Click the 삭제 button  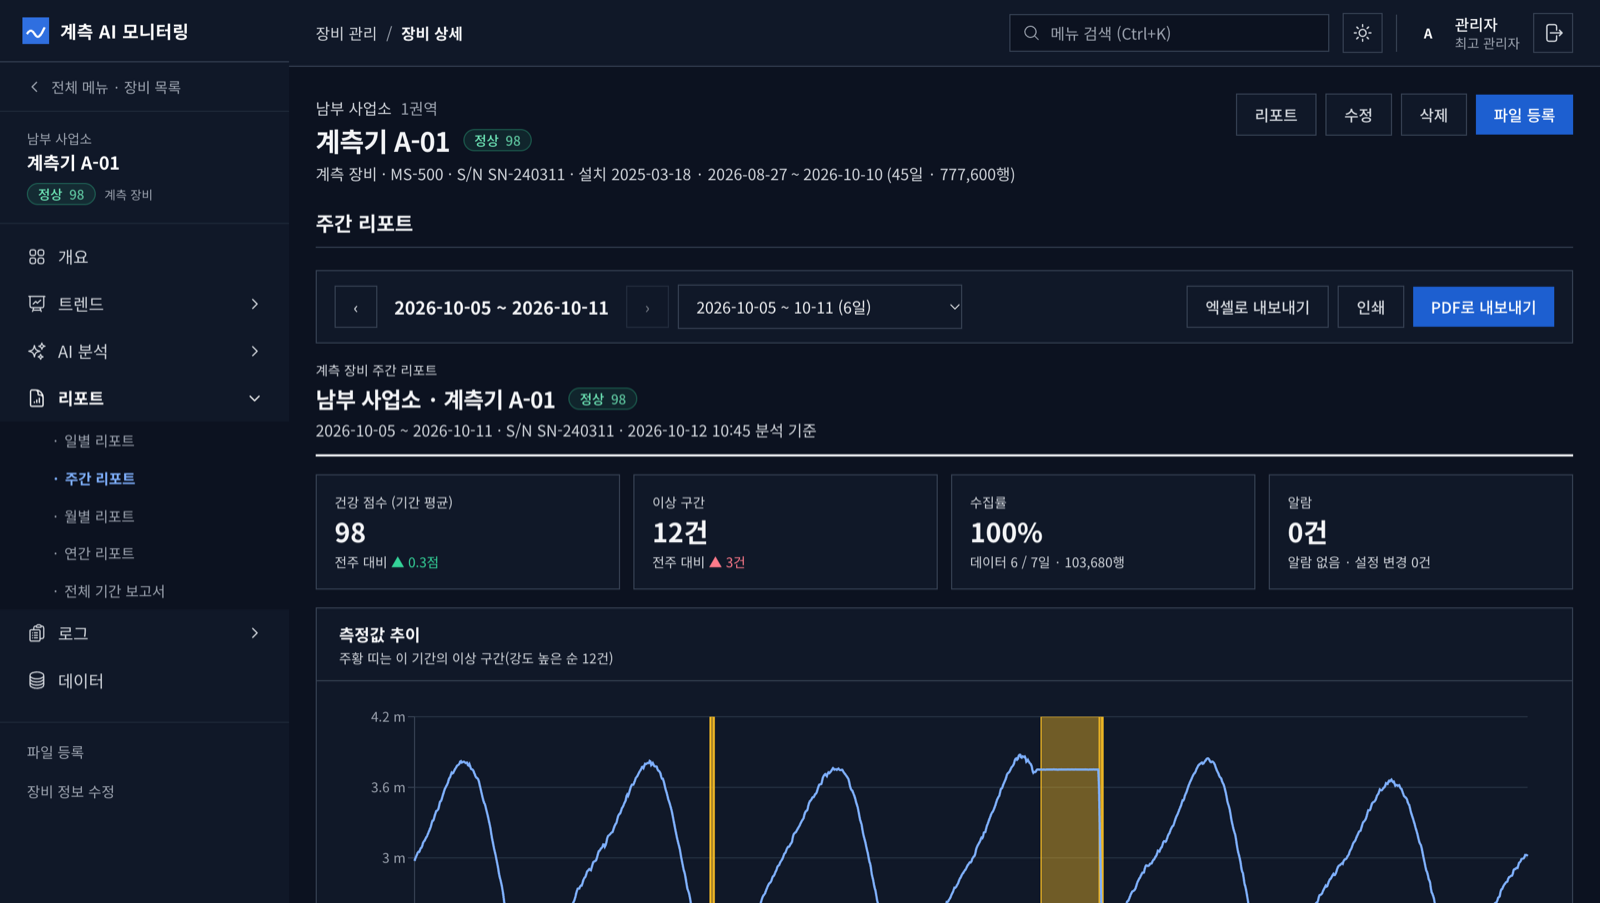[1433, 115]
